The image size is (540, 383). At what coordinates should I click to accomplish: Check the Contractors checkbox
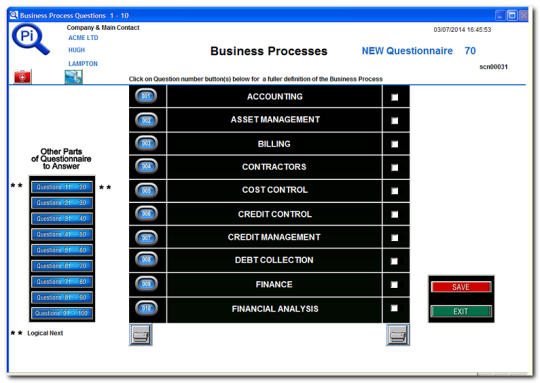395,168
